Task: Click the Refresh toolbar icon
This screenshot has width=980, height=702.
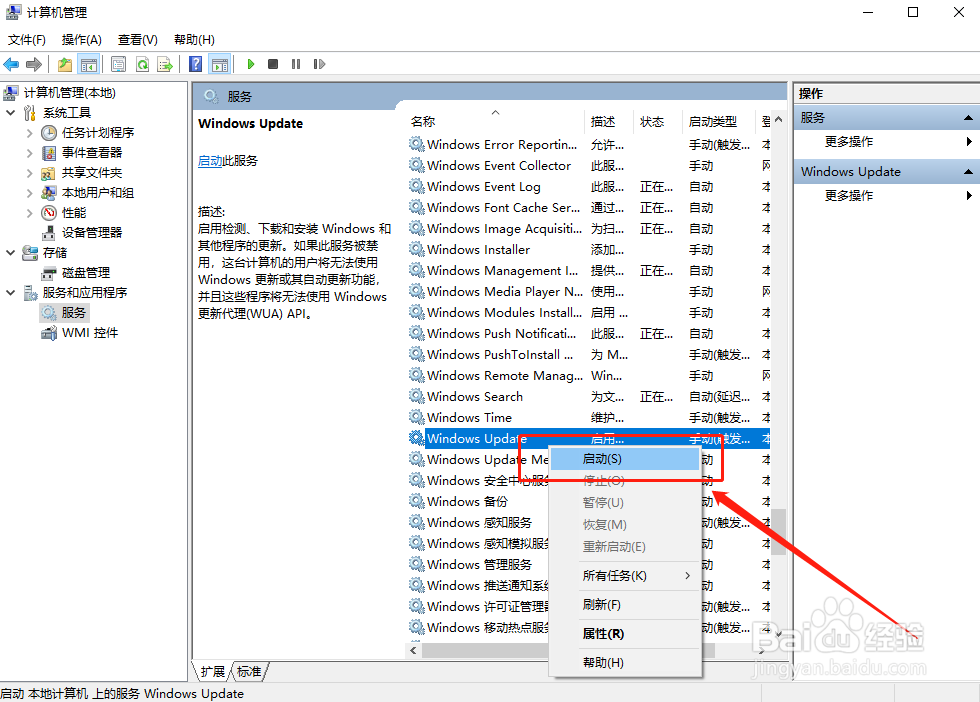Action: 142,64
